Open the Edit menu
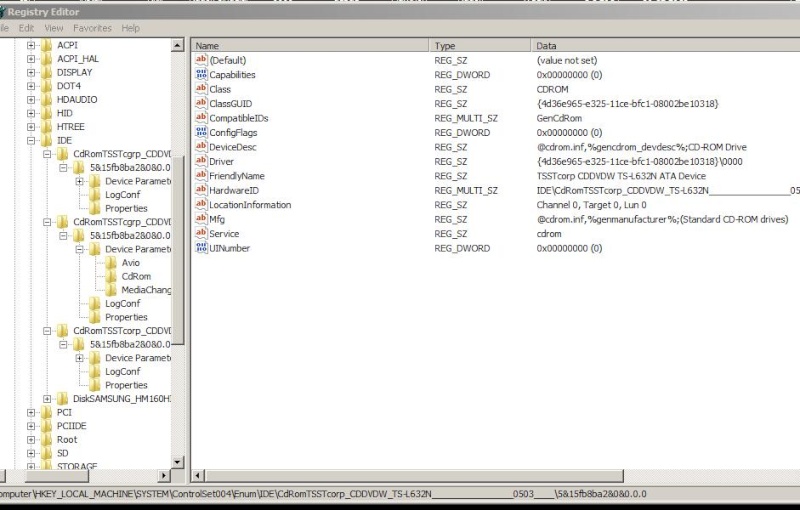Image resolution: width=800 pixels, height=510 pixels. pos(26,28)
